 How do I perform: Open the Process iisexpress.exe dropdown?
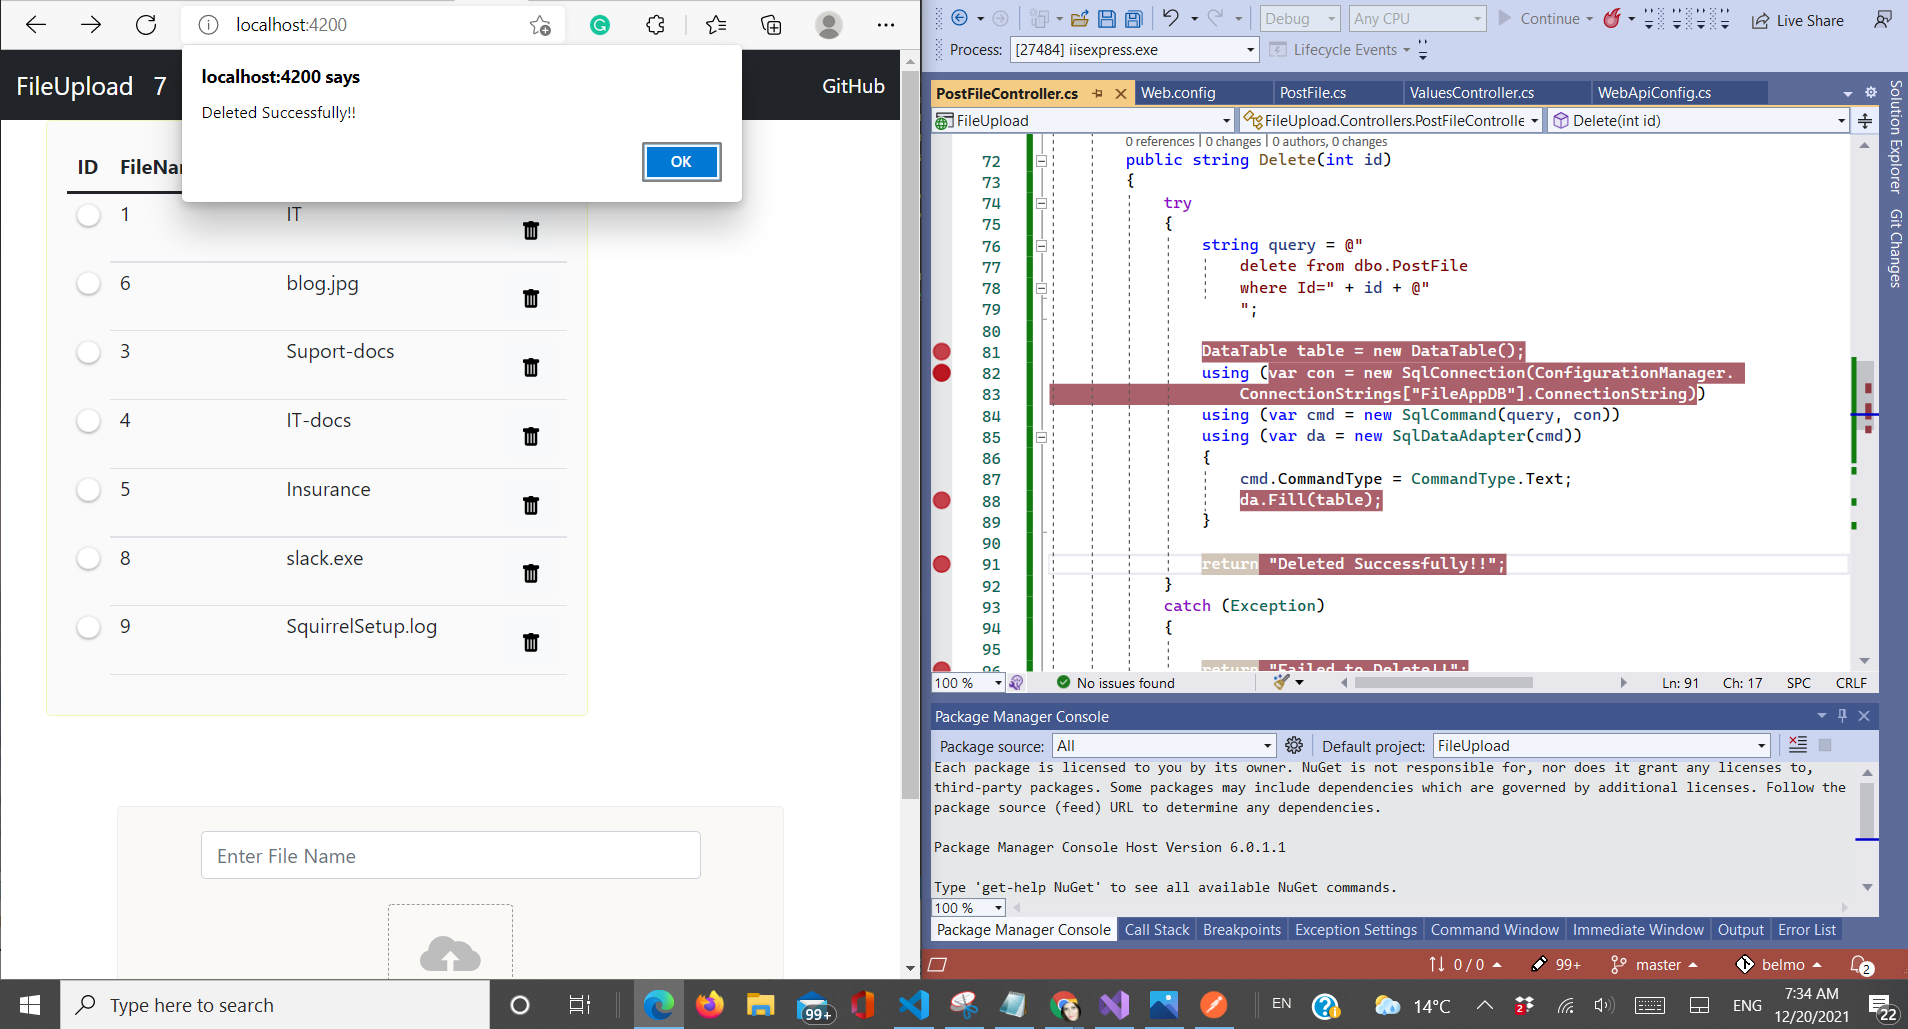point(1134,49)
